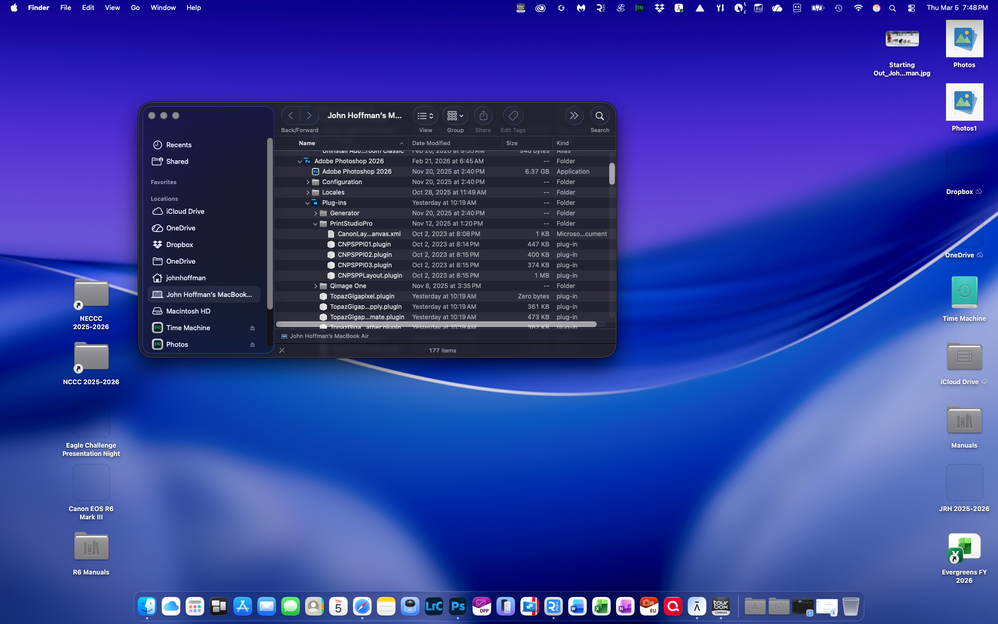Expand the Generator folder
998x624 pixels.
pos(316,213)
